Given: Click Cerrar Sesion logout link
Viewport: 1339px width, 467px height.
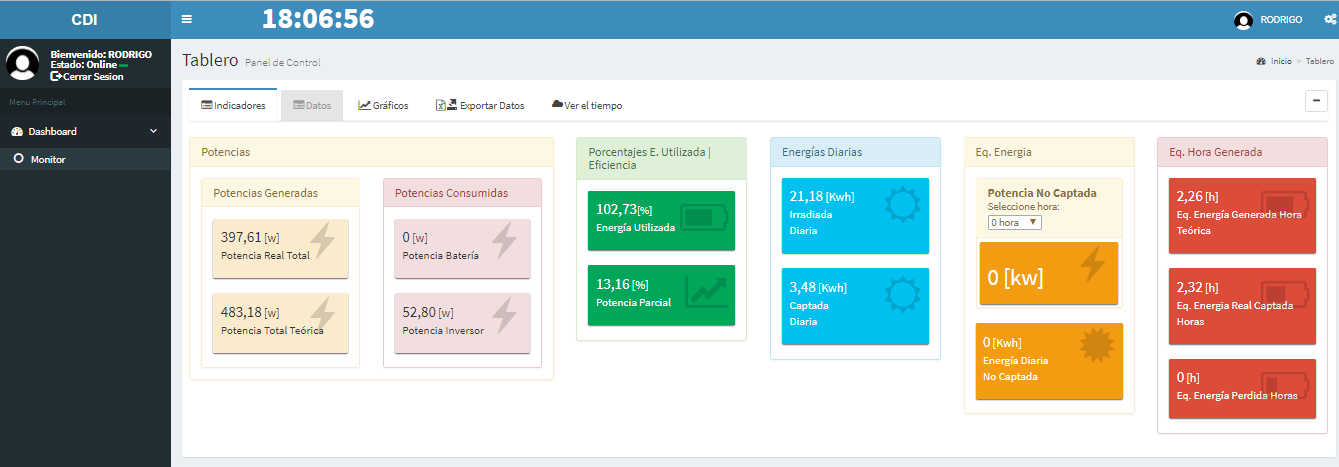Looking at the screenshot, I should pos(87,76).
